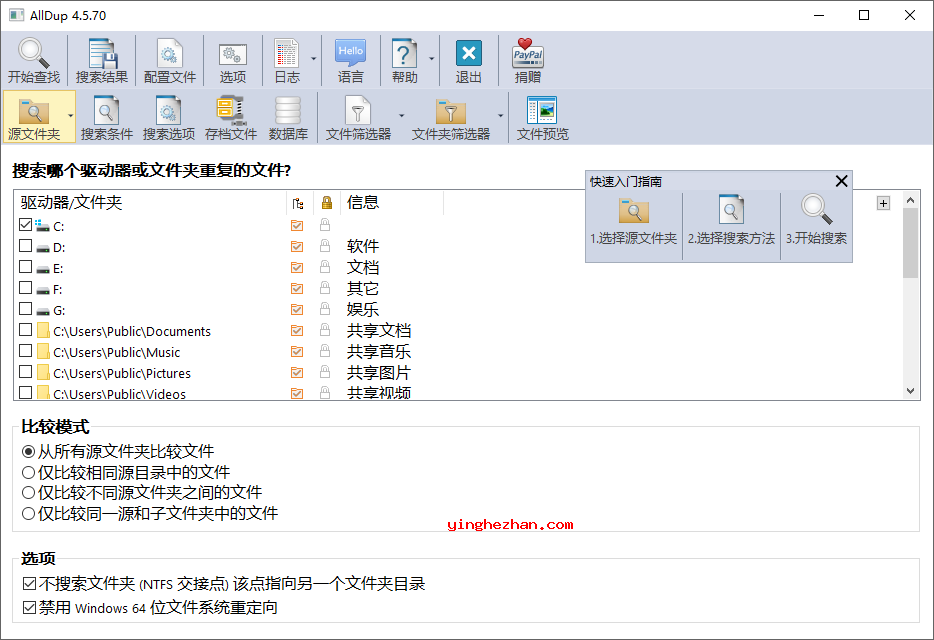934x640 pixels.
Task: Expand the 源文件夹 dropdown arrow
Action: point(71,116)
